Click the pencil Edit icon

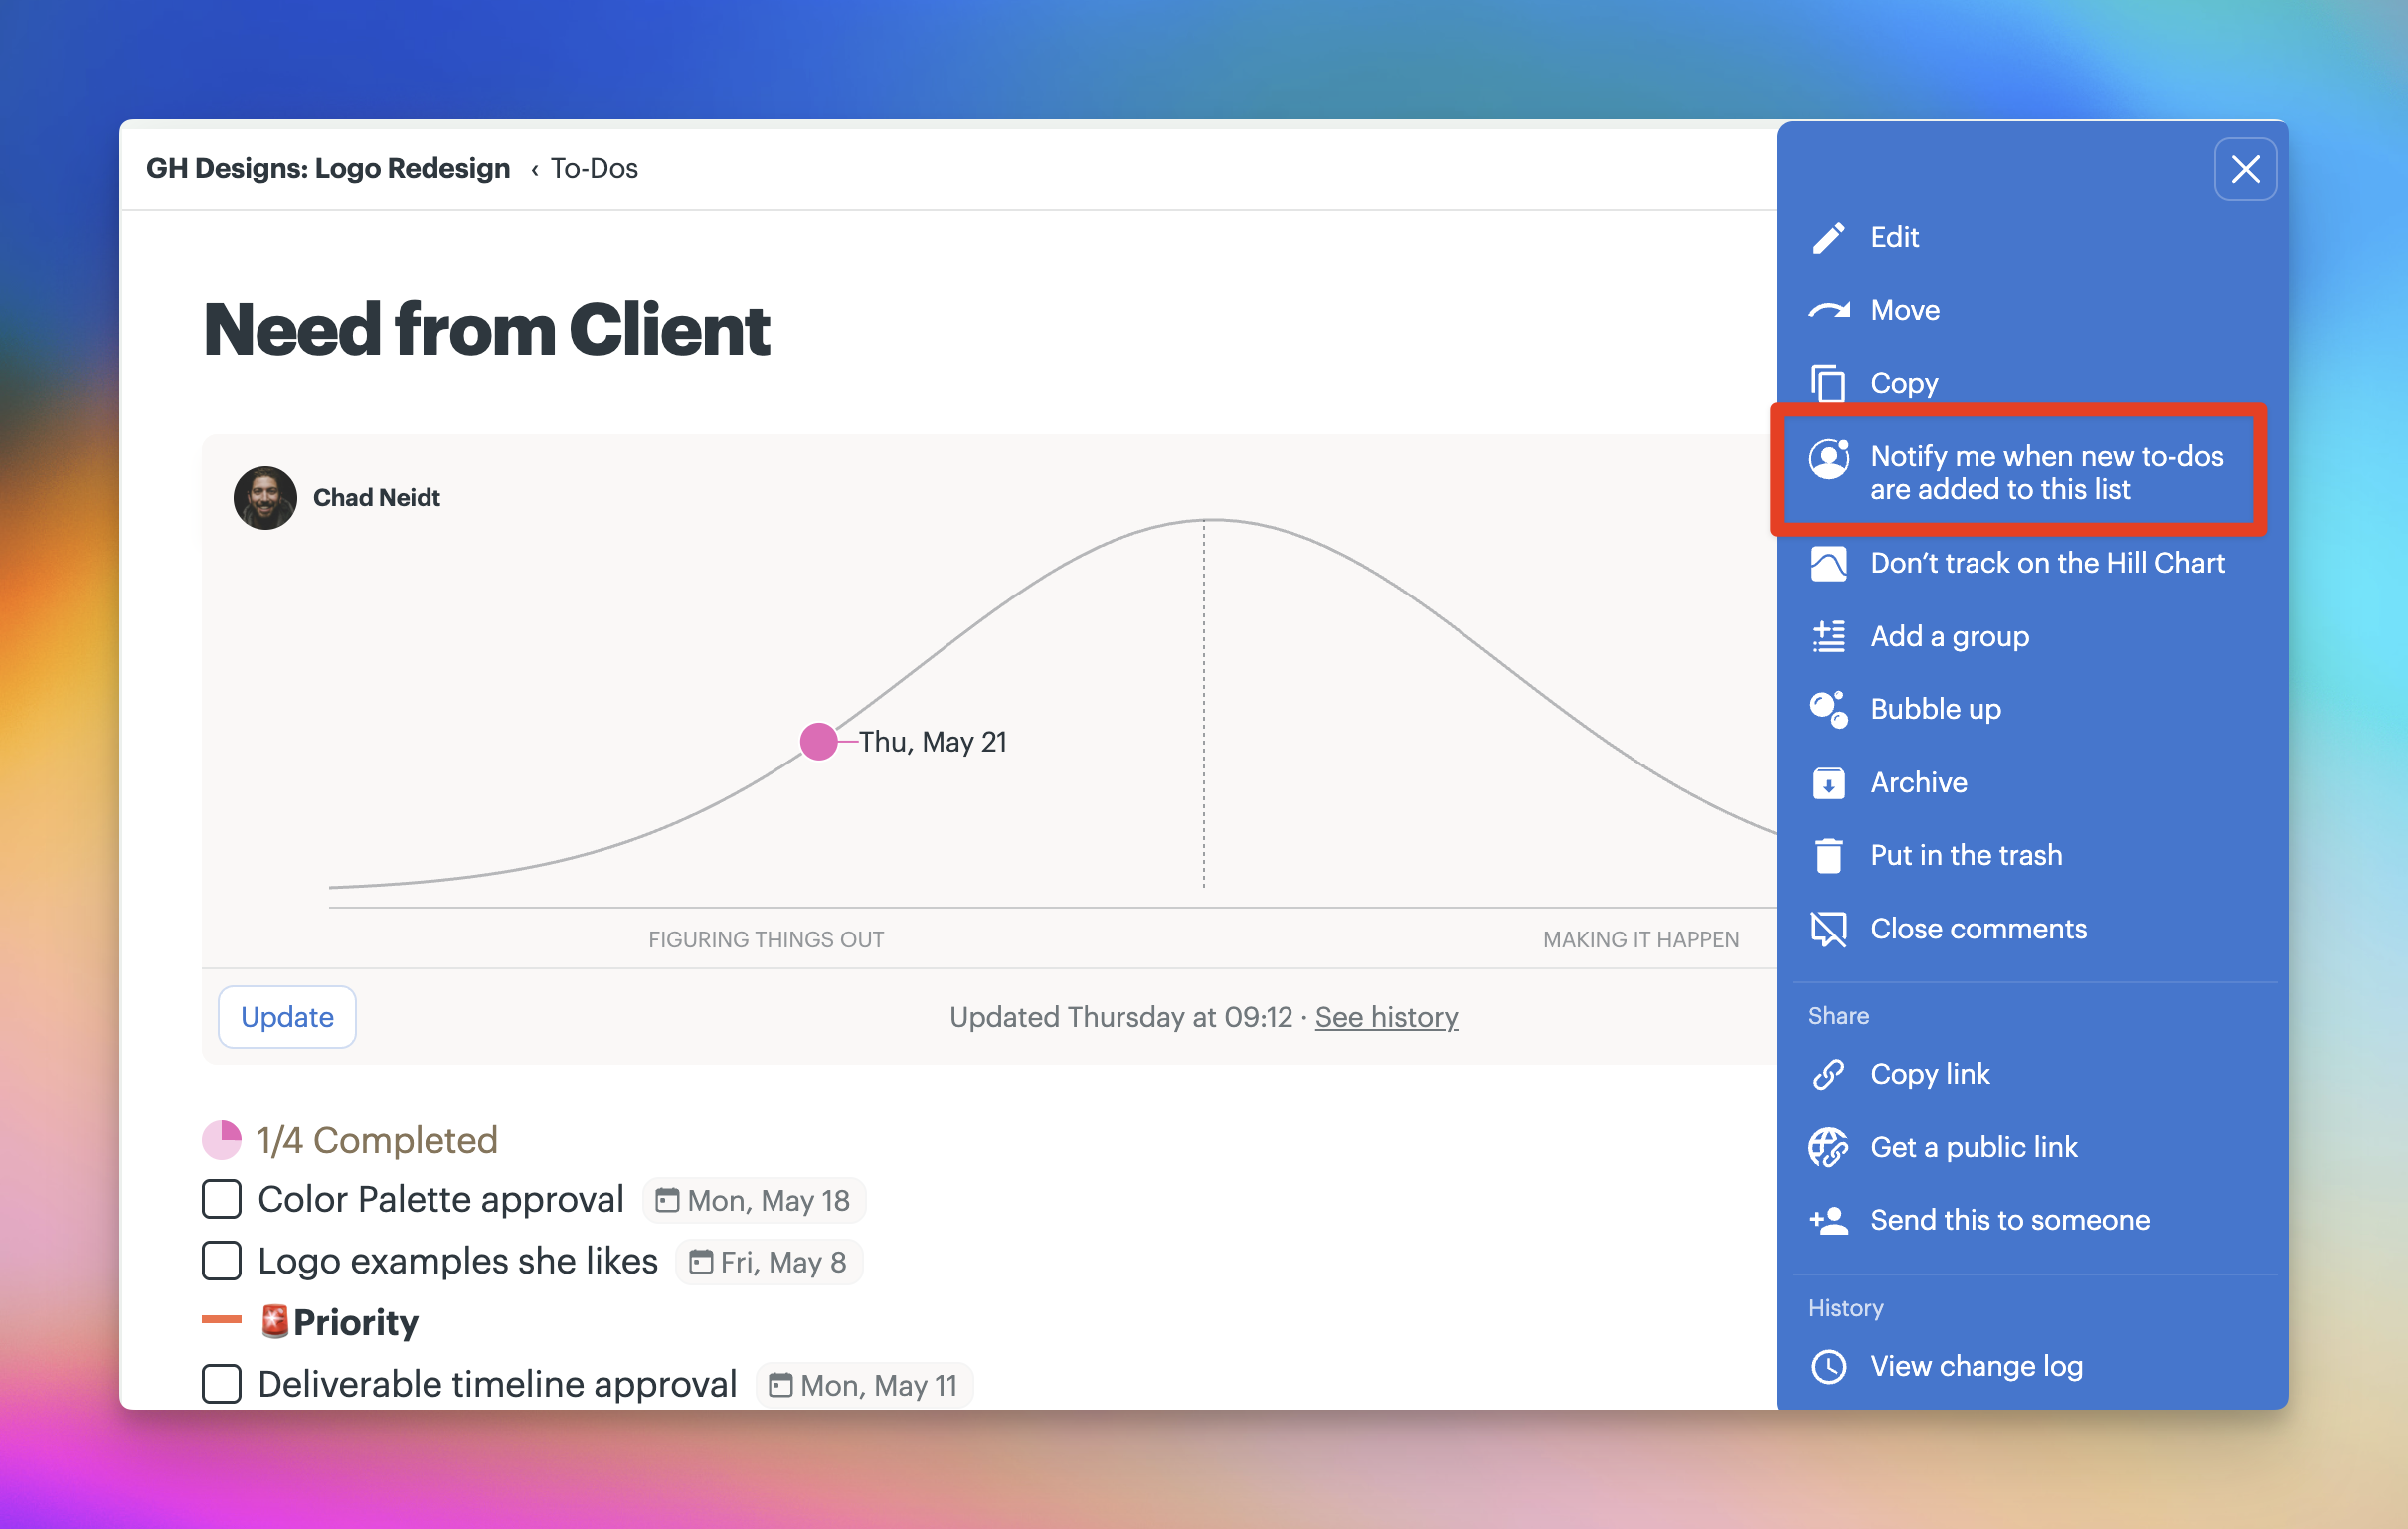pyautogui.click(x=1829, y=237)
